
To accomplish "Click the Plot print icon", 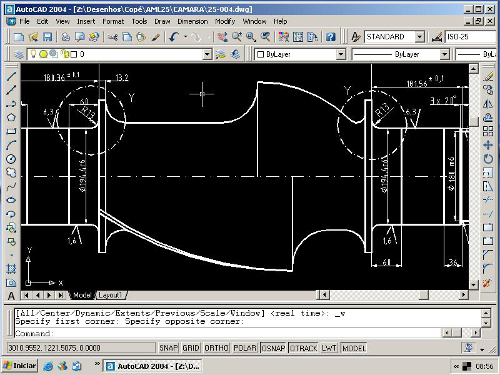I will coord(66,37).
